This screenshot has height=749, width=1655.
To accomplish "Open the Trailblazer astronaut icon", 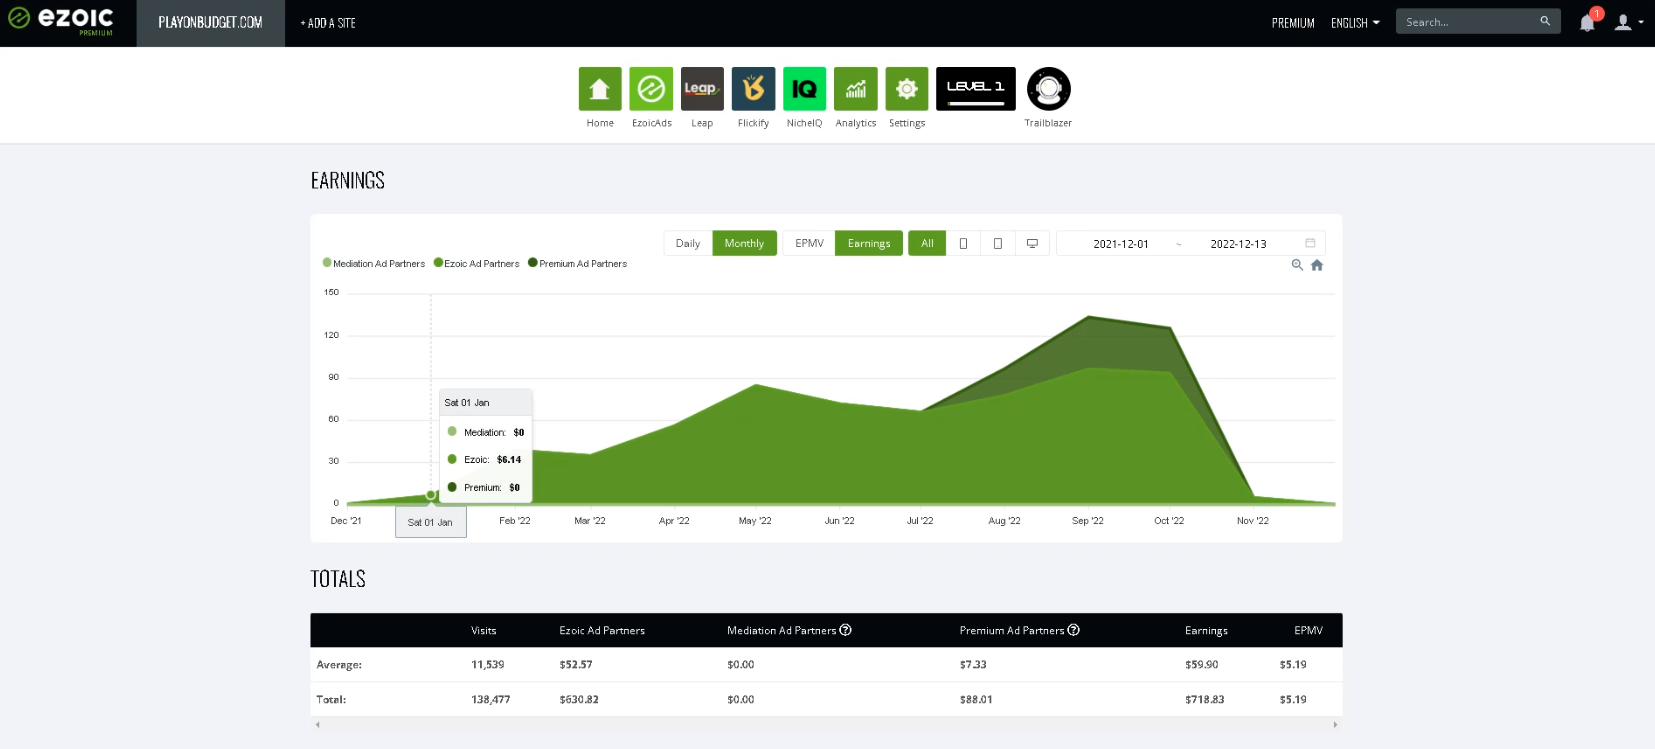I will (x=1048, y=89).
